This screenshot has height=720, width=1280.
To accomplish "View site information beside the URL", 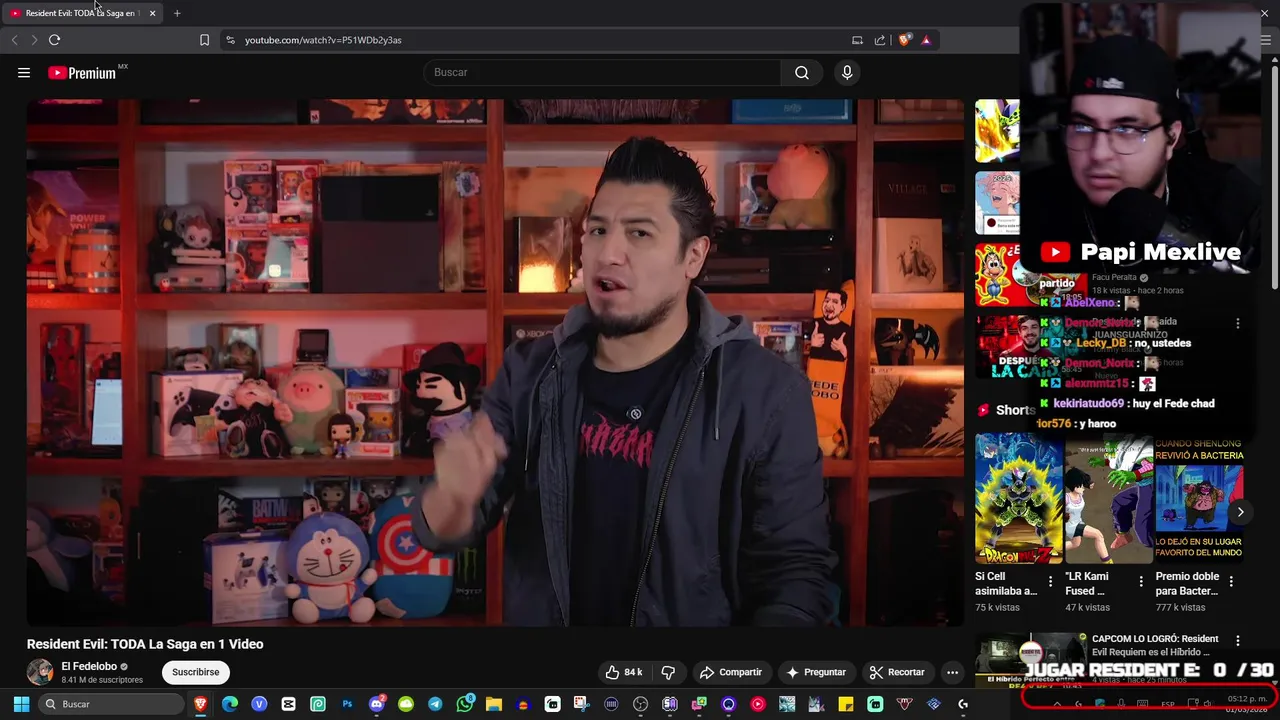I will 230,40.
